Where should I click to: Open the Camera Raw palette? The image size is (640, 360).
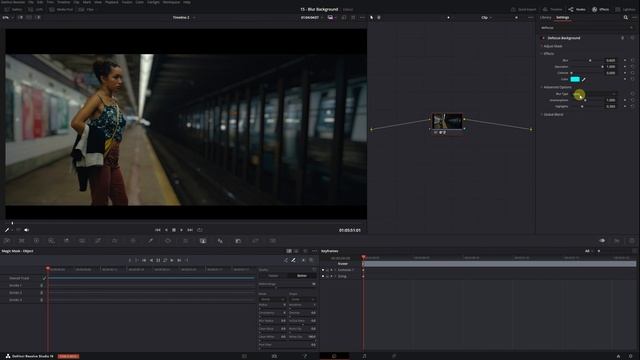(x=7, y=241)
